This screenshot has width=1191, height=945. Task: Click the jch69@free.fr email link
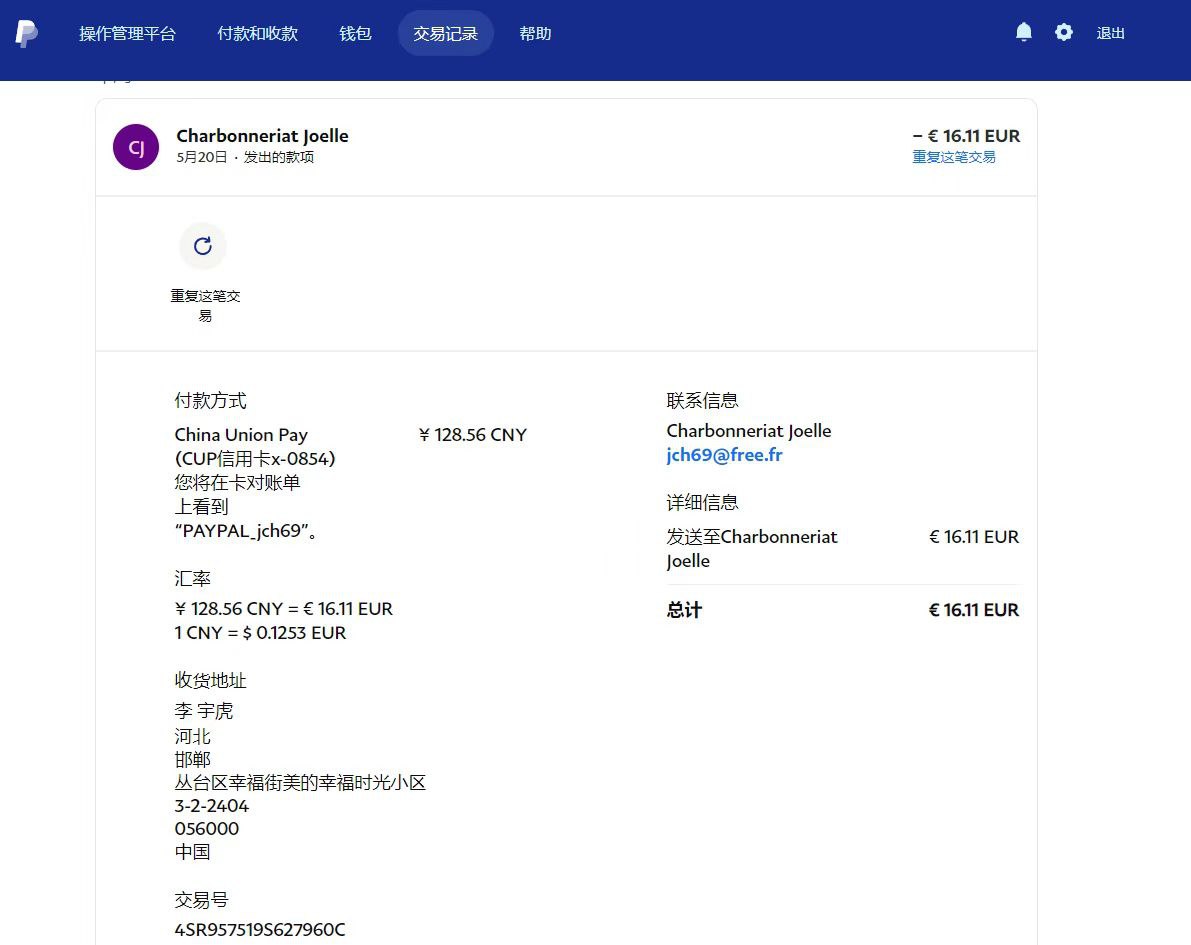coord(724,455)
